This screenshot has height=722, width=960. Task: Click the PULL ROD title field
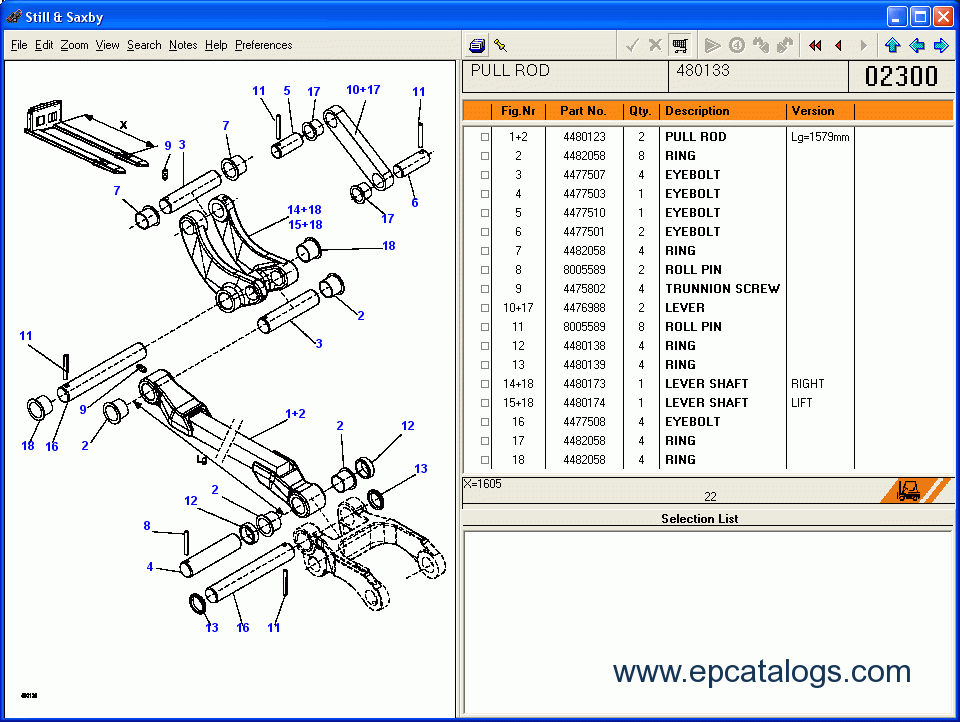click(x=565, y=77)
